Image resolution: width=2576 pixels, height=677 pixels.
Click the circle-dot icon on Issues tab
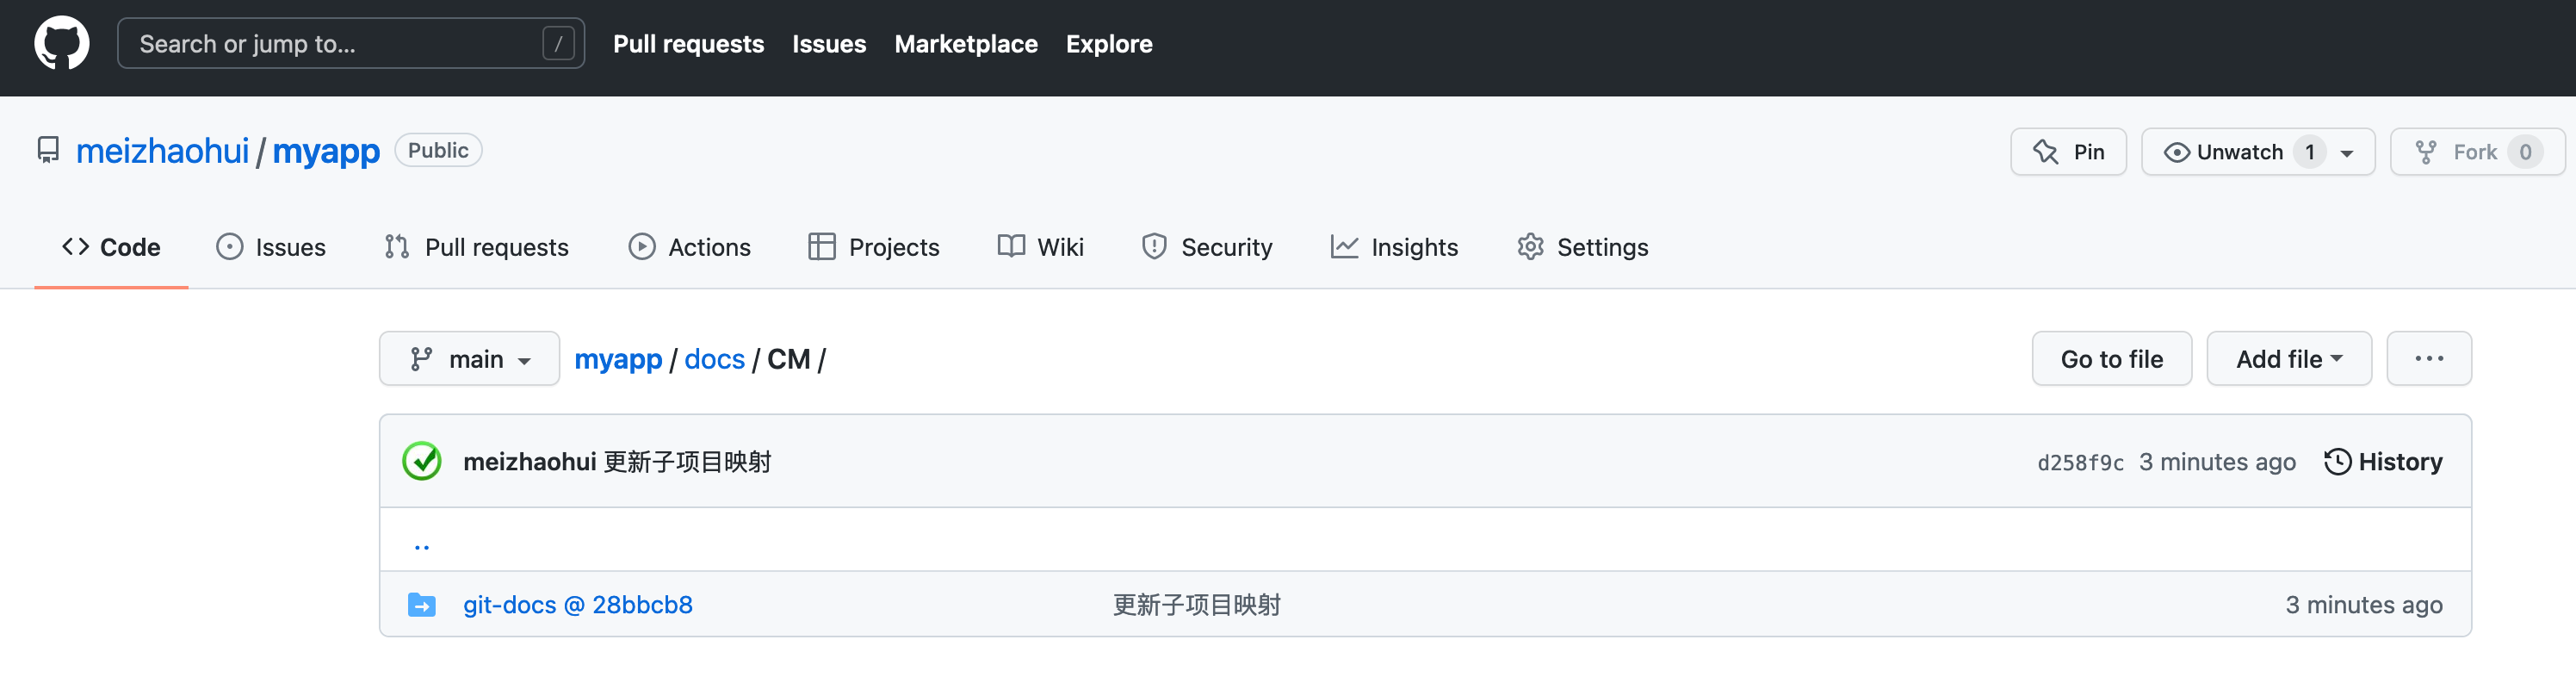coord(229,246)
